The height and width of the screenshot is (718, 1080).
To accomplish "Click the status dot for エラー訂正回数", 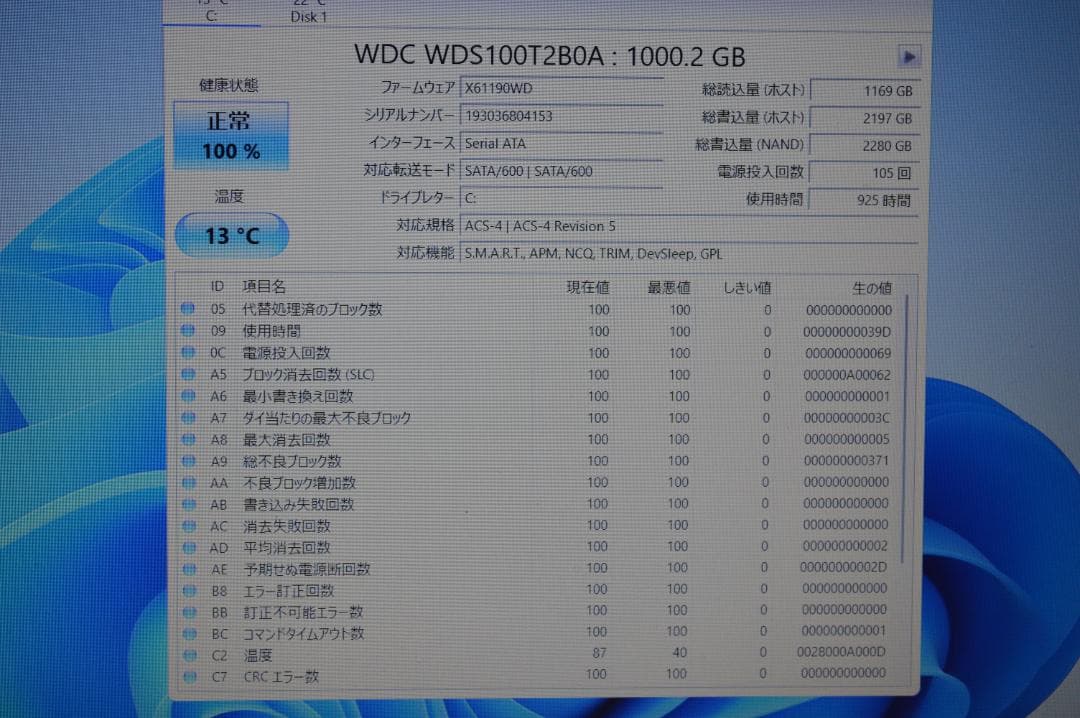I will pyautogui.click(x=188, y=590).
